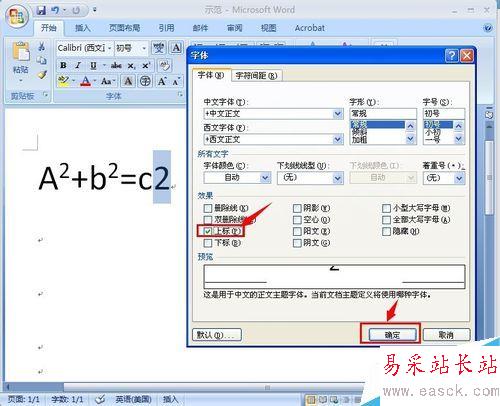Copy selection with the copy icon

pyautogui.click(x=42, y=60)
